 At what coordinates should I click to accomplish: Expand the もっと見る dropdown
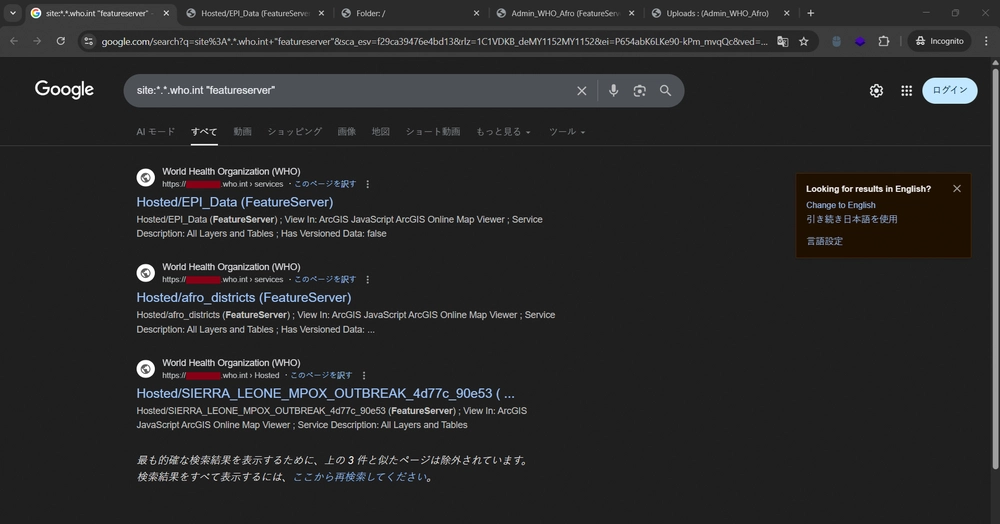coord(503,131)
